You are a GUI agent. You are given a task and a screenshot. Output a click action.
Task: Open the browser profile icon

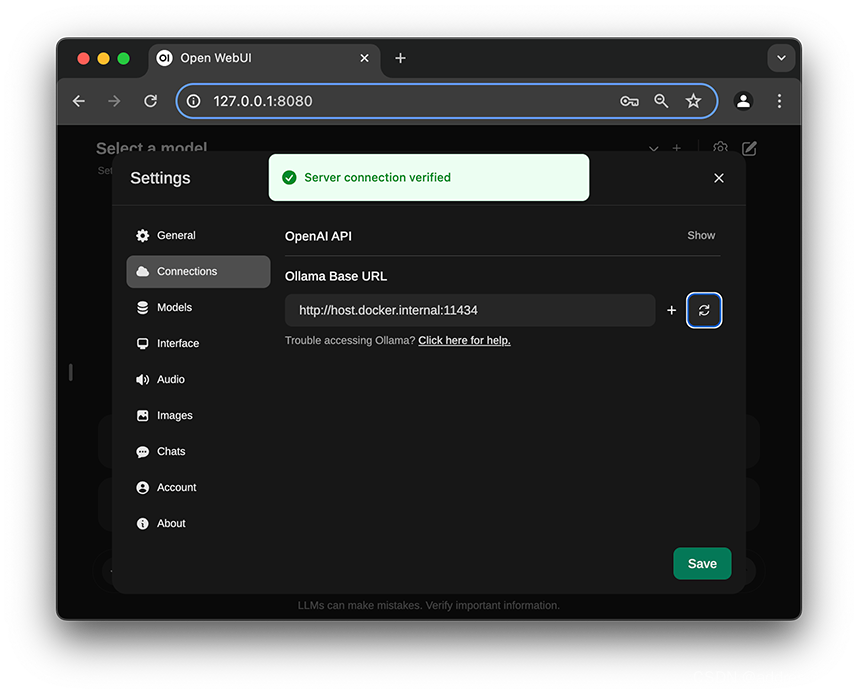coord(743,101)
